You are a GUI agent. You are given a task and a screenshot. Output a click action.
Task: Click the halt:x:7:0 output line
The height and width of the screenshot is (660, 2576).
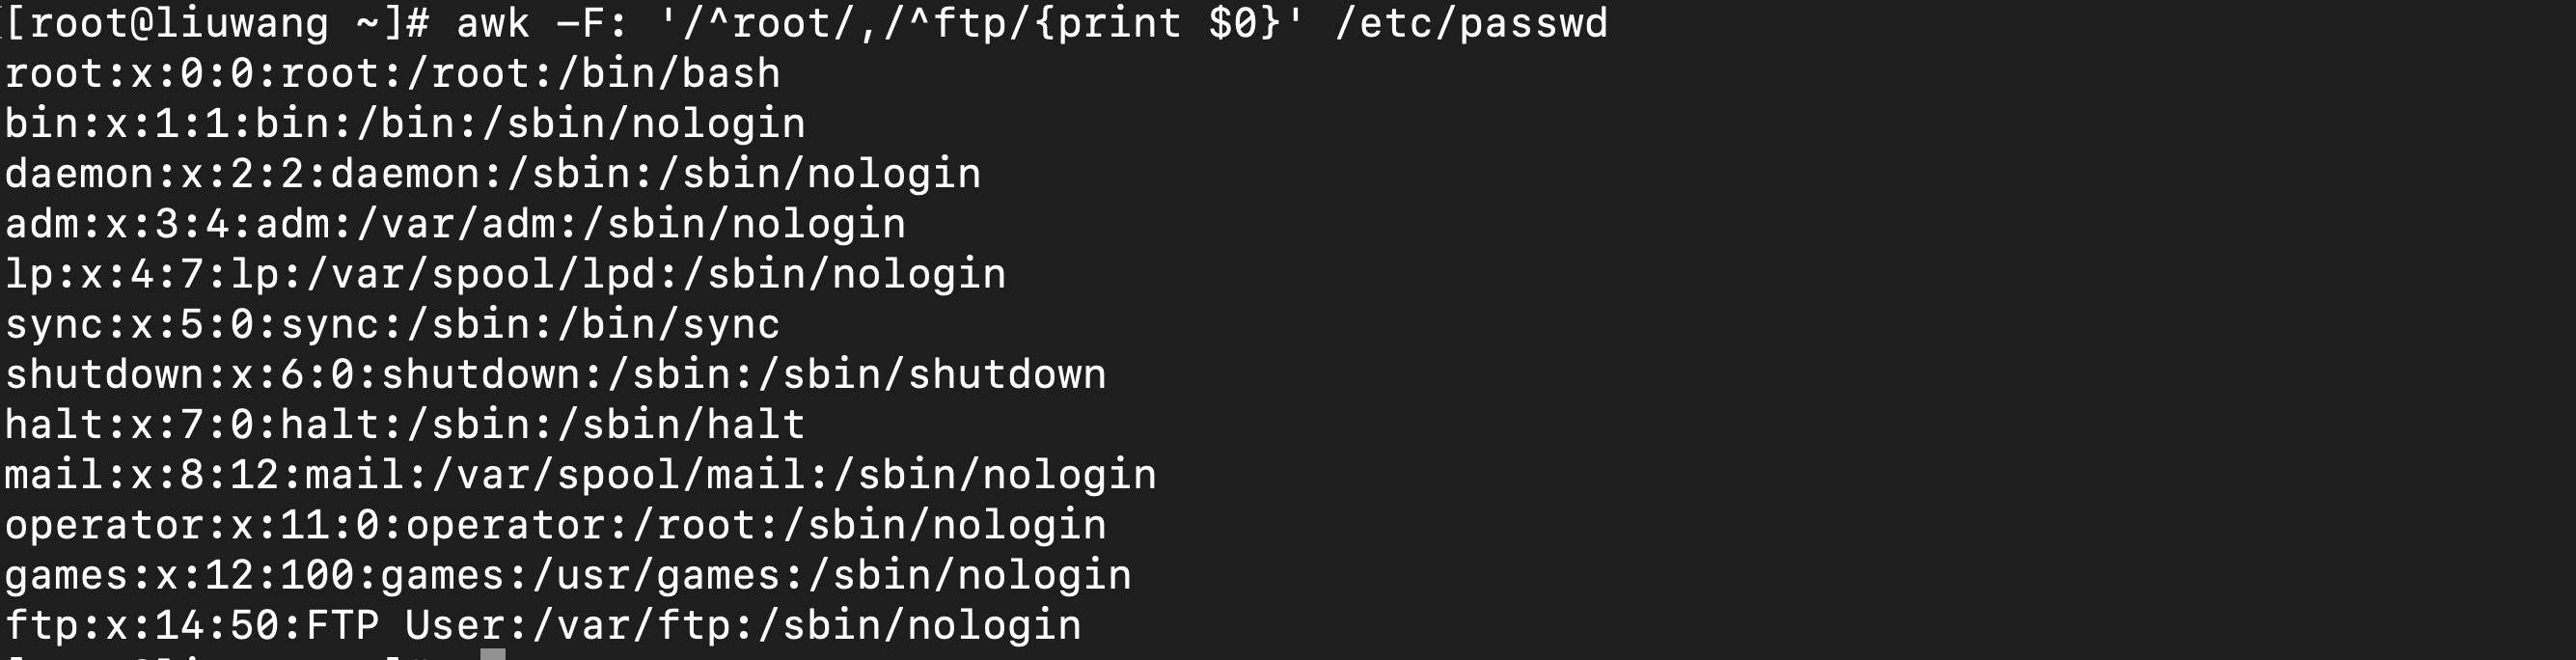click(405, 425)
